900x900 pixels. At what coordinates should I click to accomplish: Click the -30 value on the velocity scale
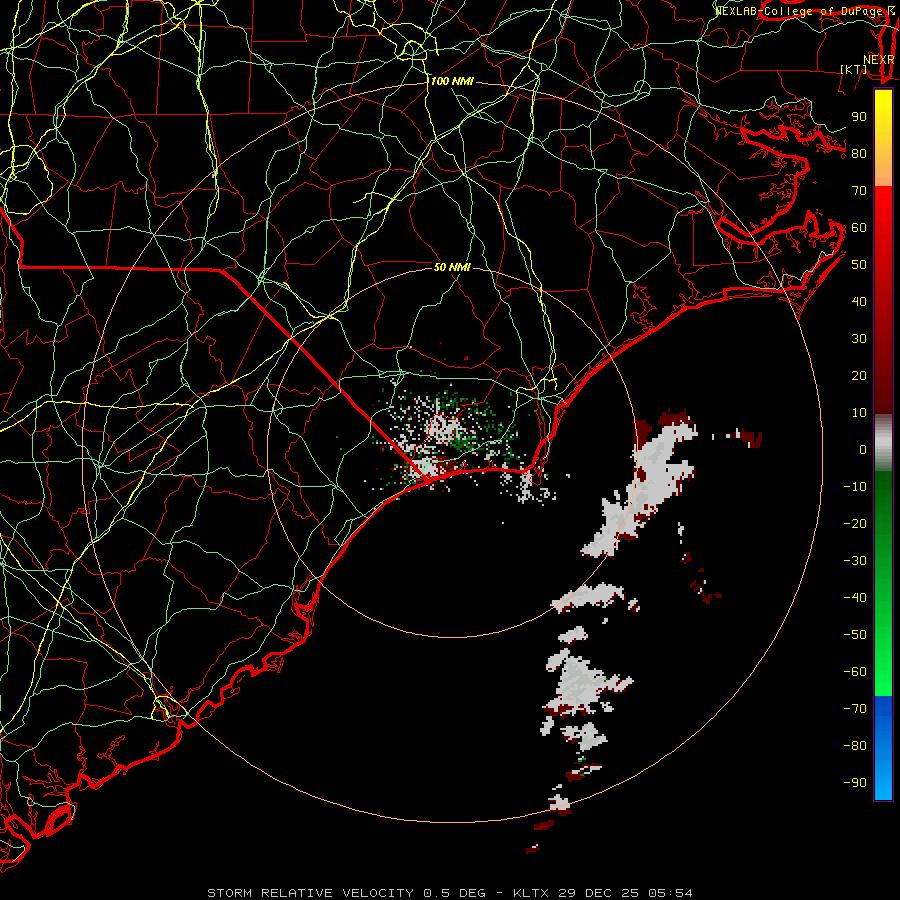click(x=855, y=561)
